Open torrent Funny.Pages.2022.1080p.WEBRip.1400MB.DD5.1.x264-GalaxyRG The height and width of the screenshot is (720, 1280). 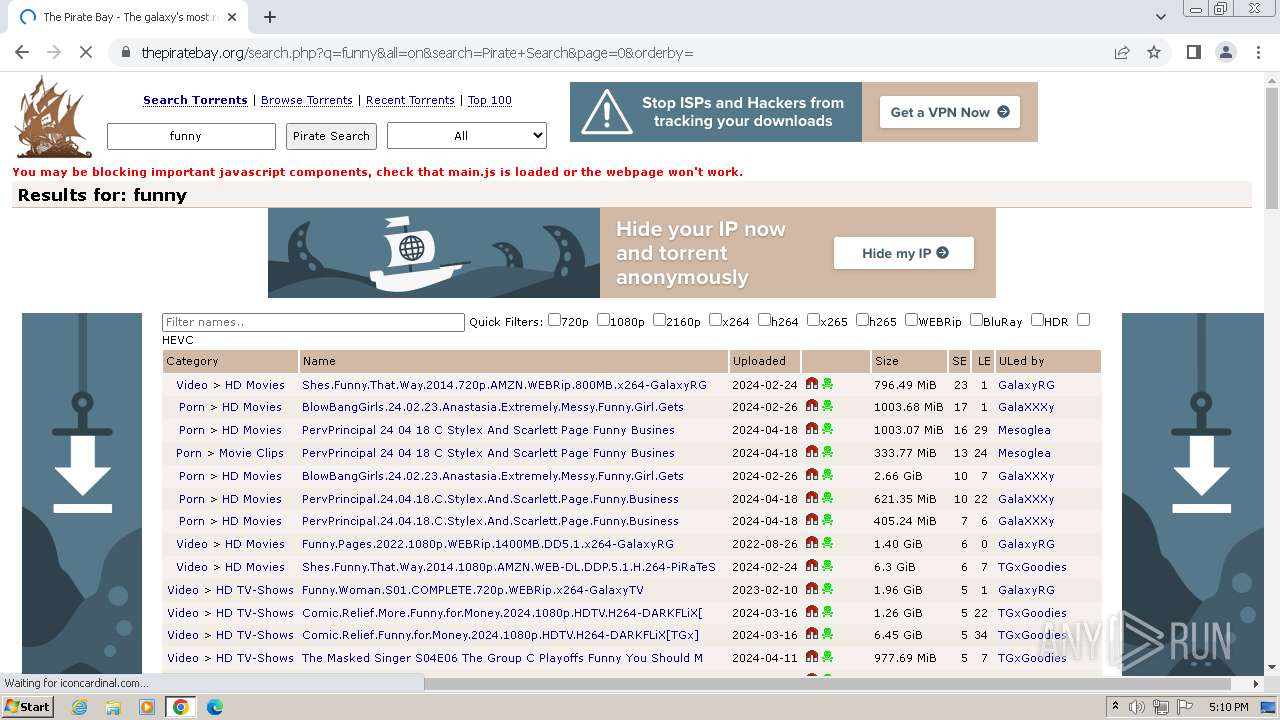[488, 544]
